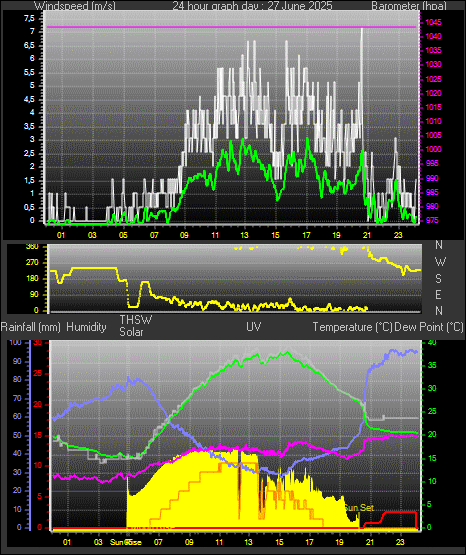Click wind speed axis value "4,5"

tap(29, 99)
